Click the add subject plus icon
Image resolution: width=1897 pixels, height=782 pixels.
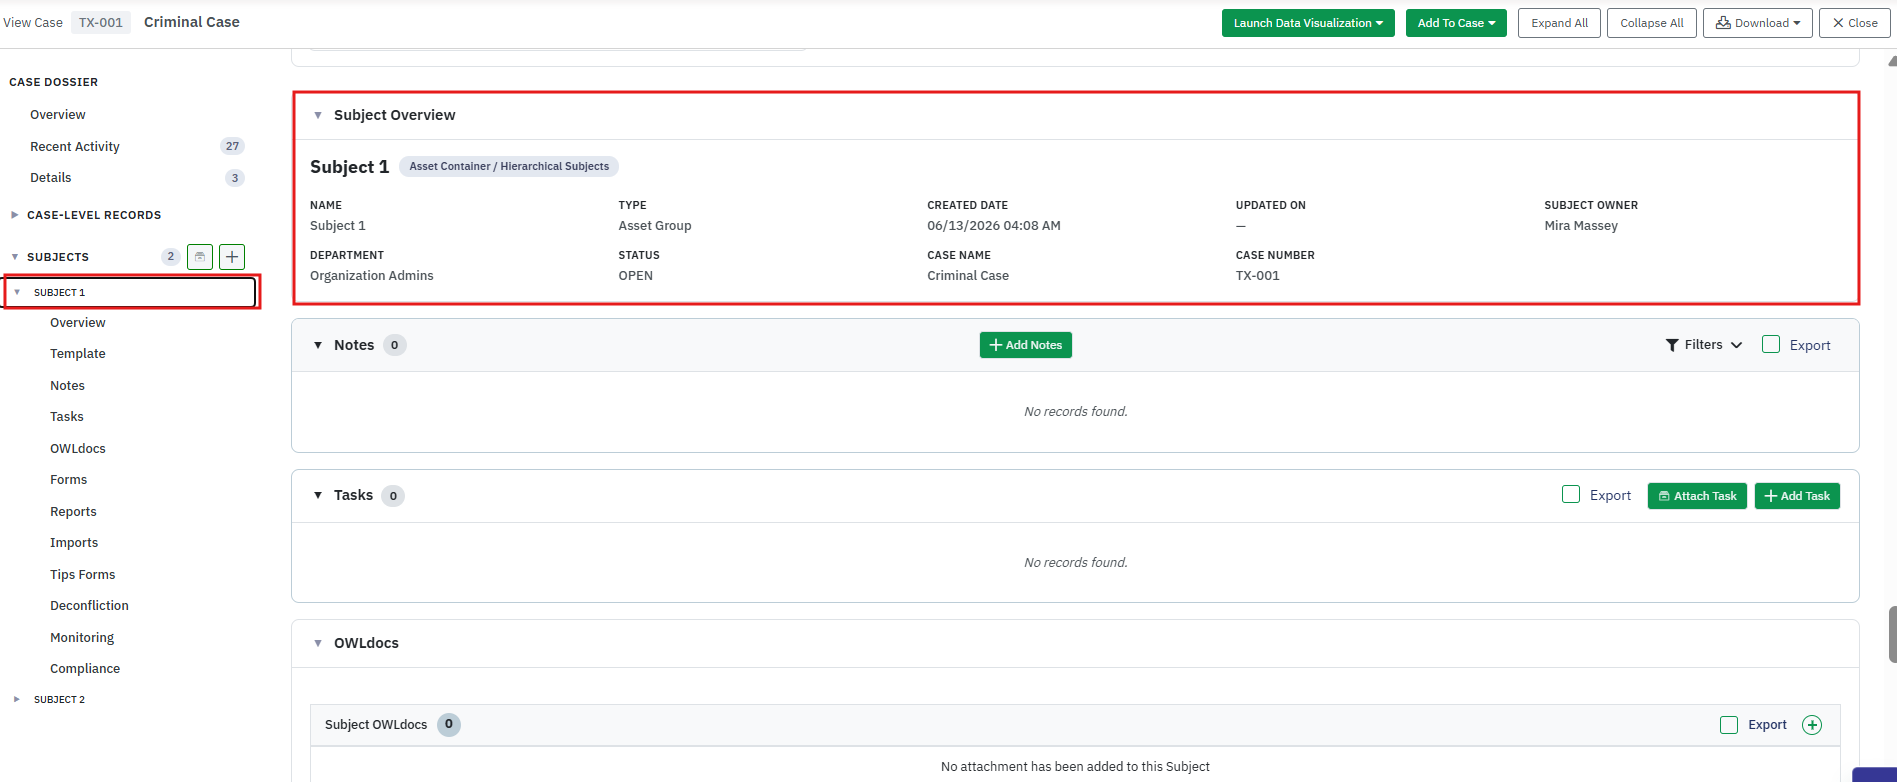[x=232, y=257]
